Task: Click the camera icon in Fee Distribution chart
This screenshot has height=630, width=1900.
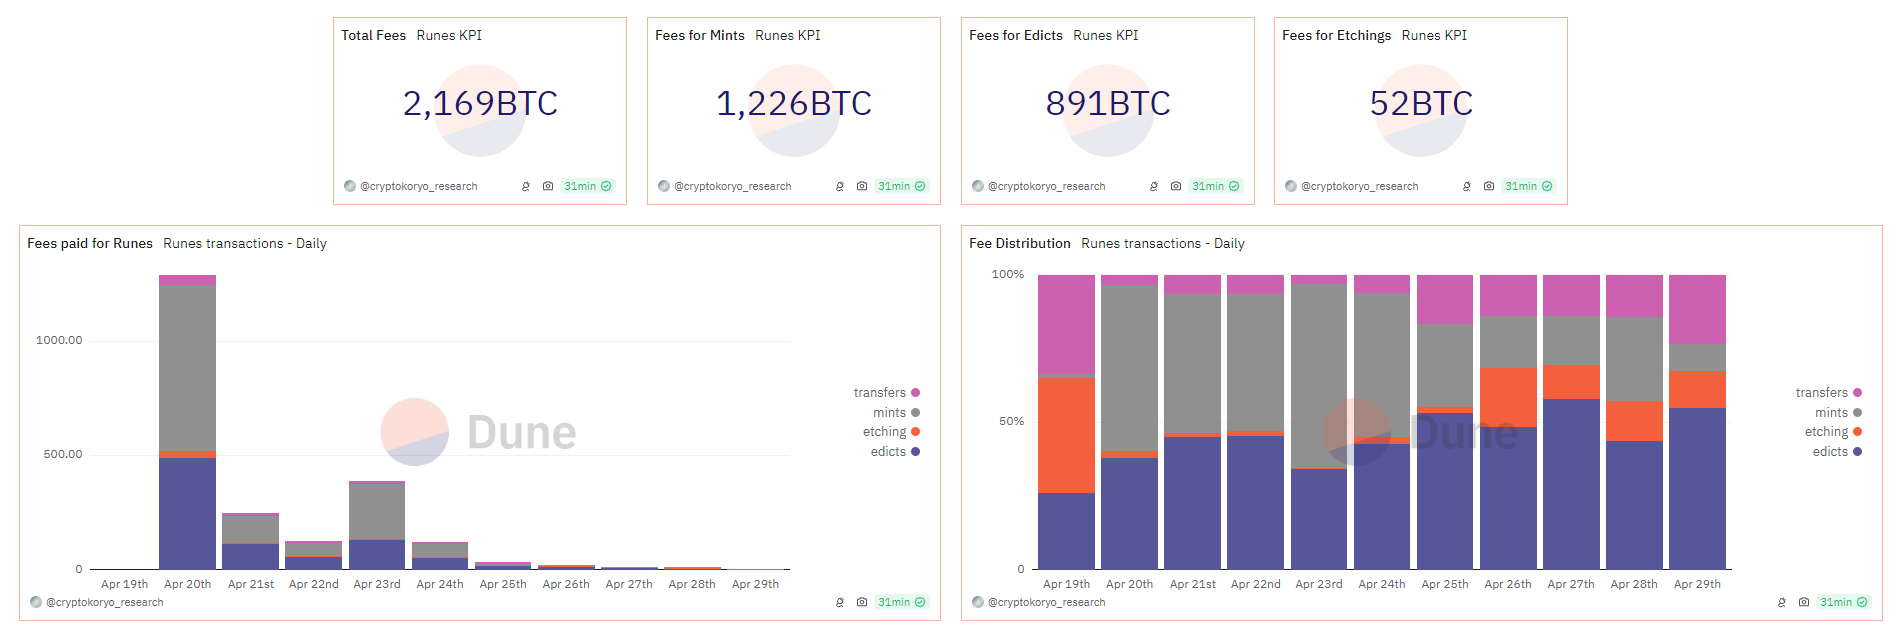Action: coord(1804,602)
